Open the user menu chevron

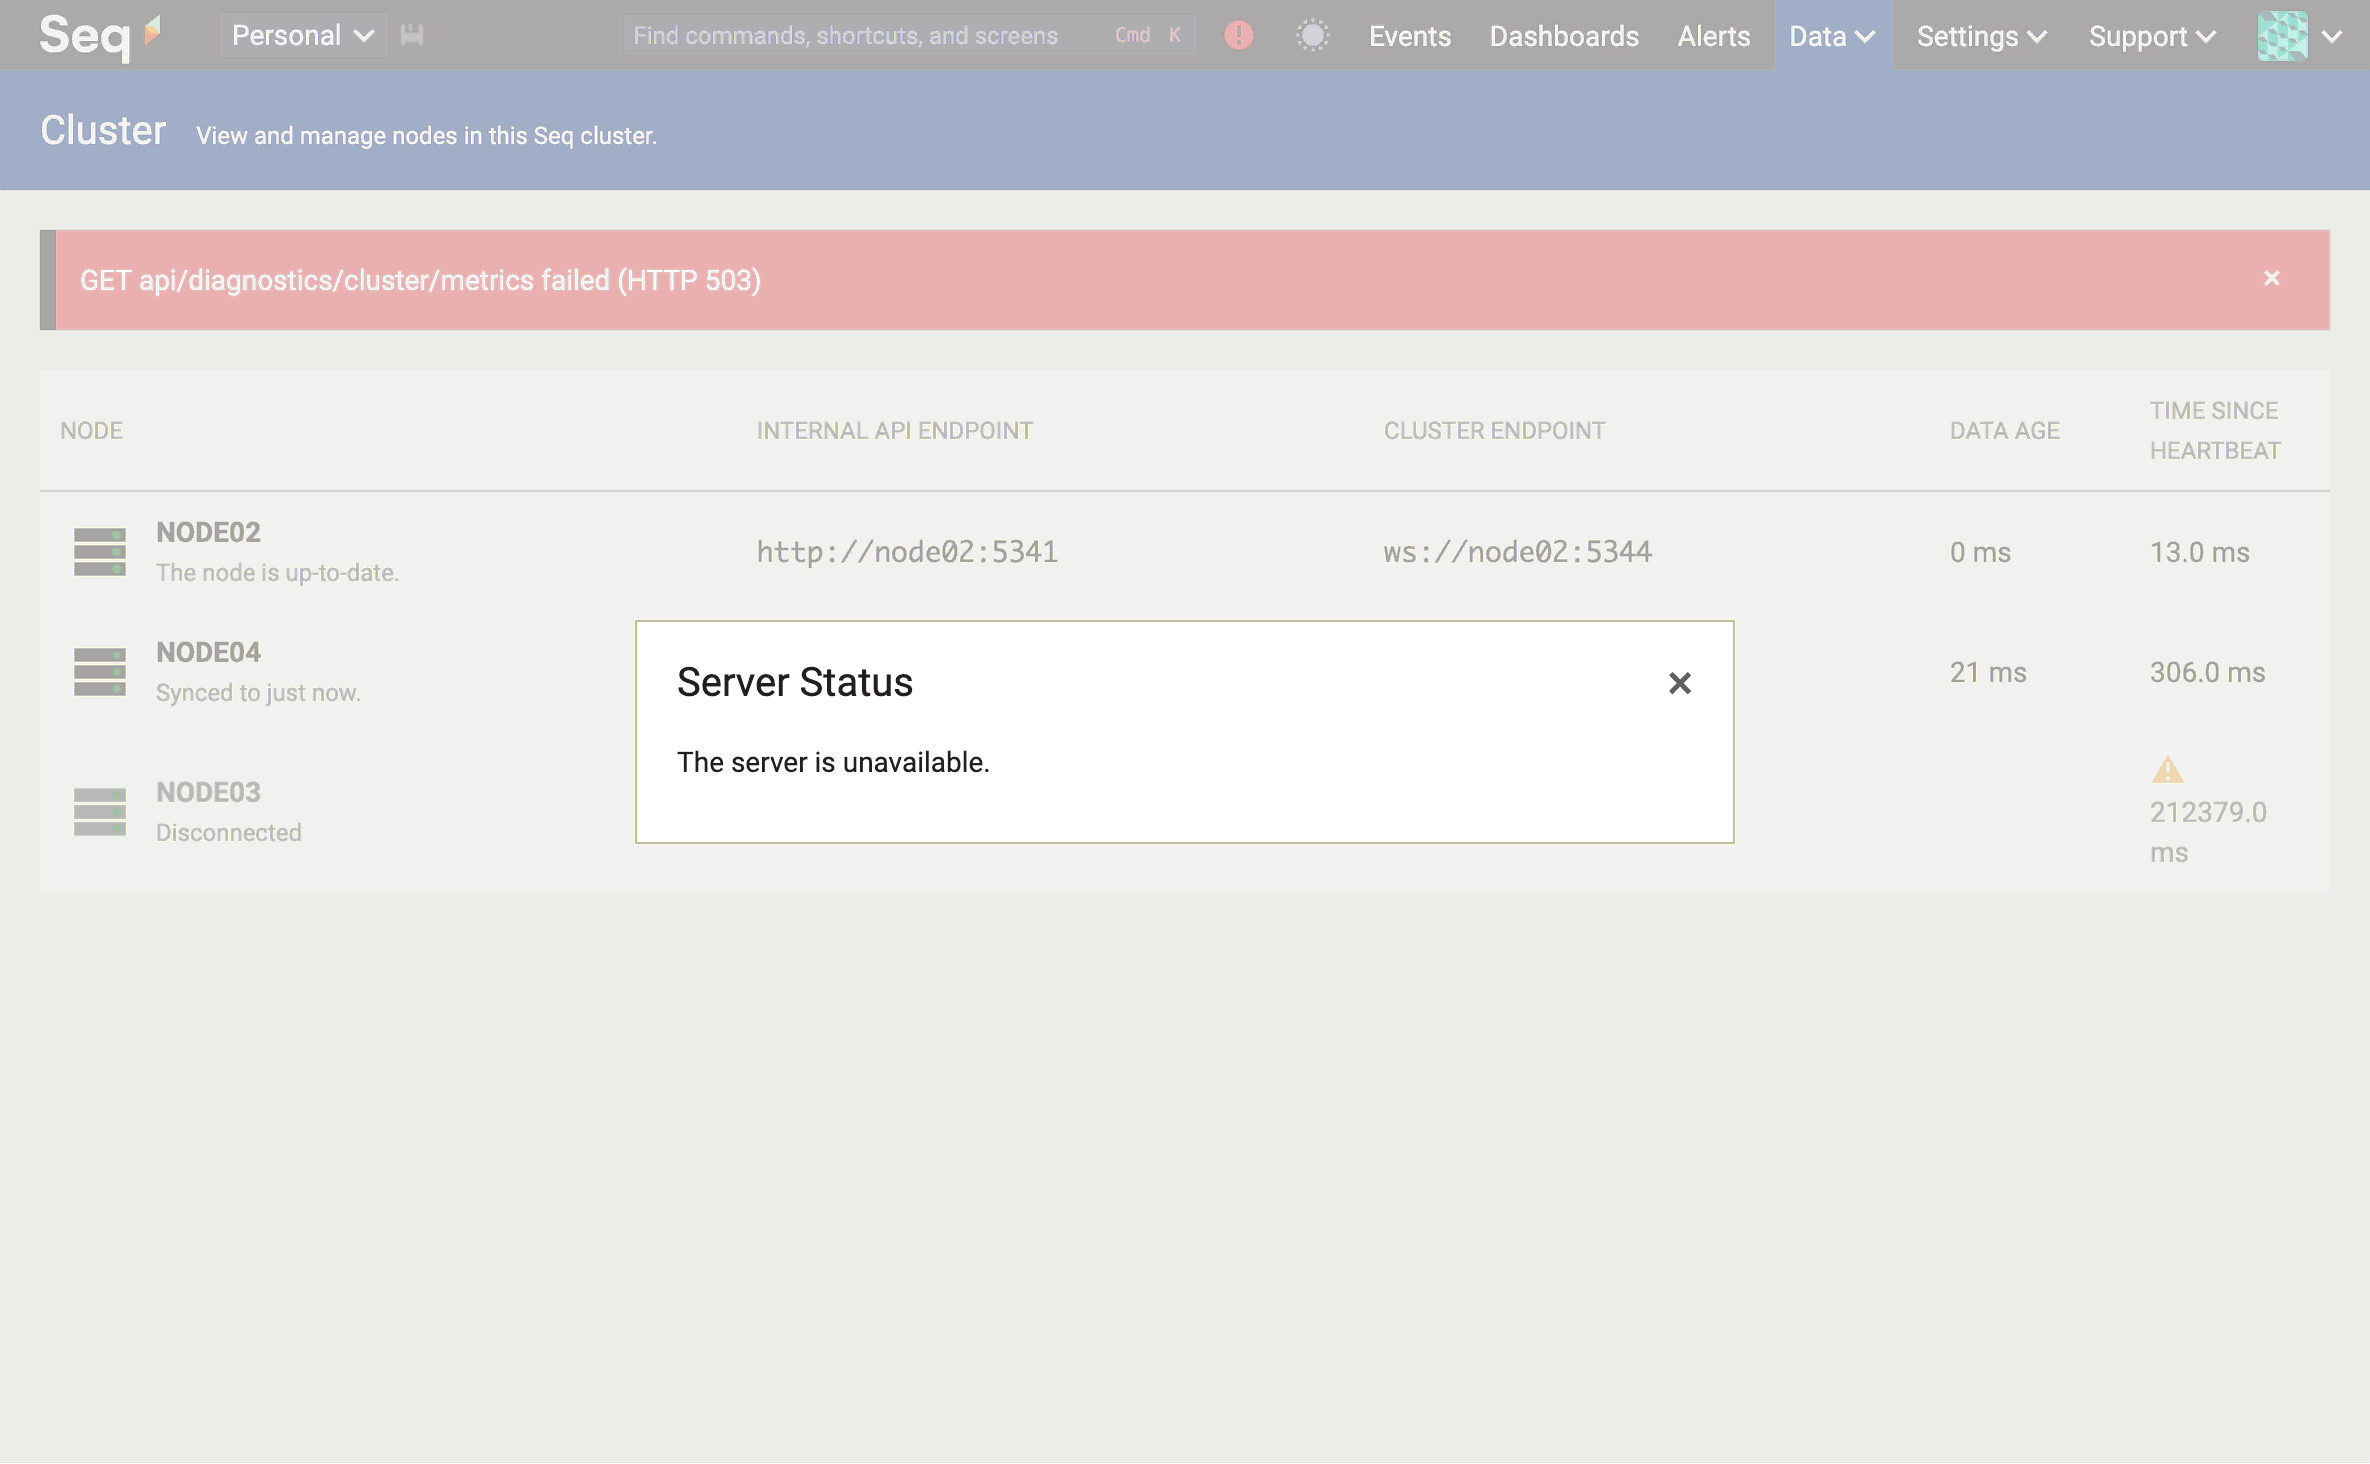pyautogui.click(x=2332, y=37)
